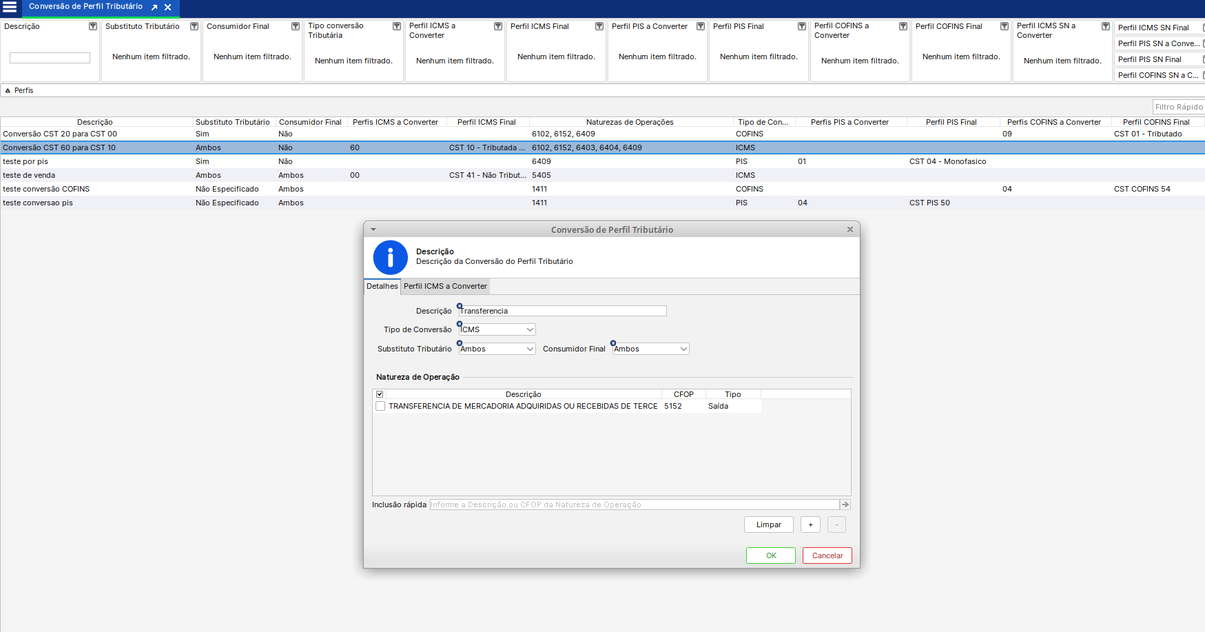Click the Inclusão rápida arrow icon

[845, 505]
